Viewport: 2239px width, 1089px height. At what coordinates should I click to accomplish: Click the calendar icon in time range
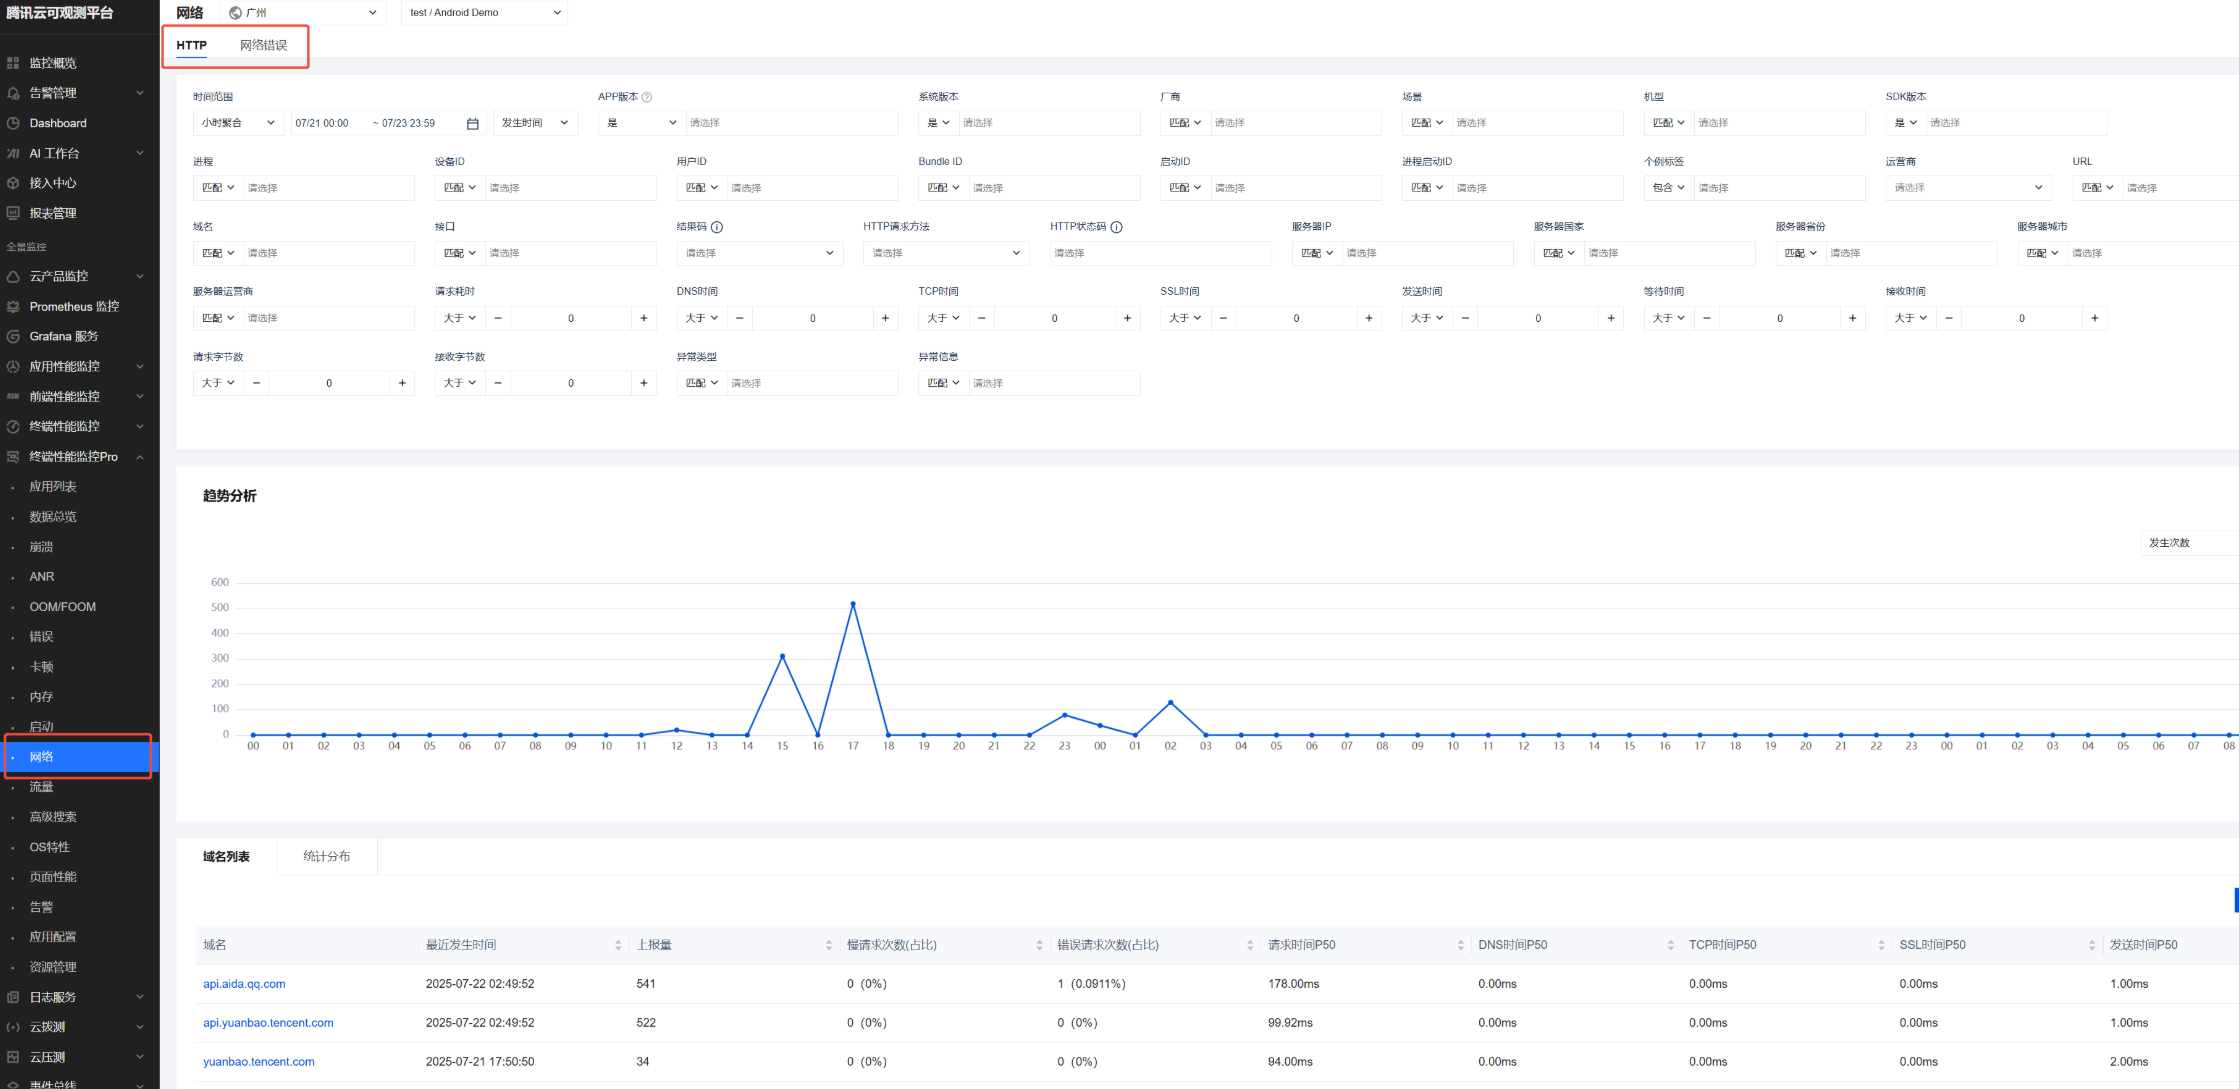click(x=473, y=123)
